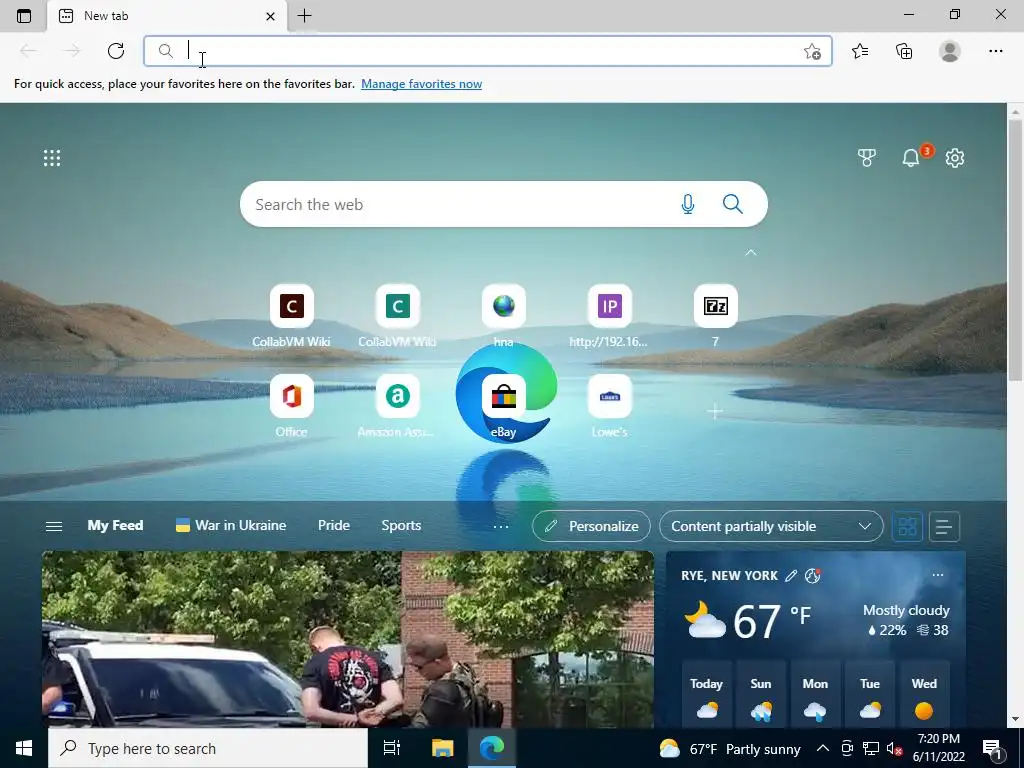Screen dimensions: 1024x768
Task: Open the Action Center notifications icon
Action: point(992,748)
